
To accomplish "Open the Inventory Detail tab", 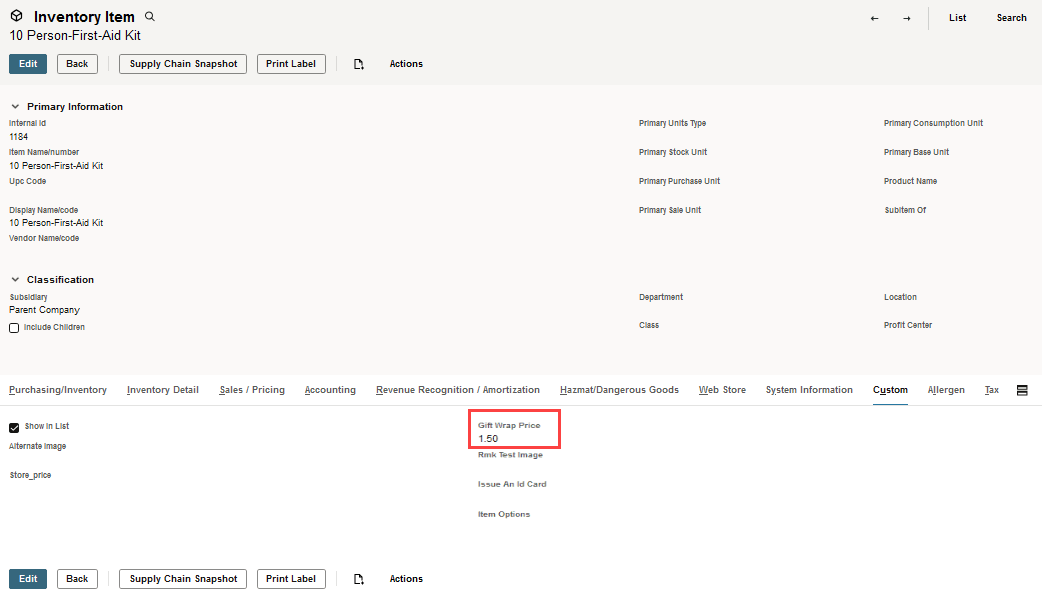I will point(163,390).
